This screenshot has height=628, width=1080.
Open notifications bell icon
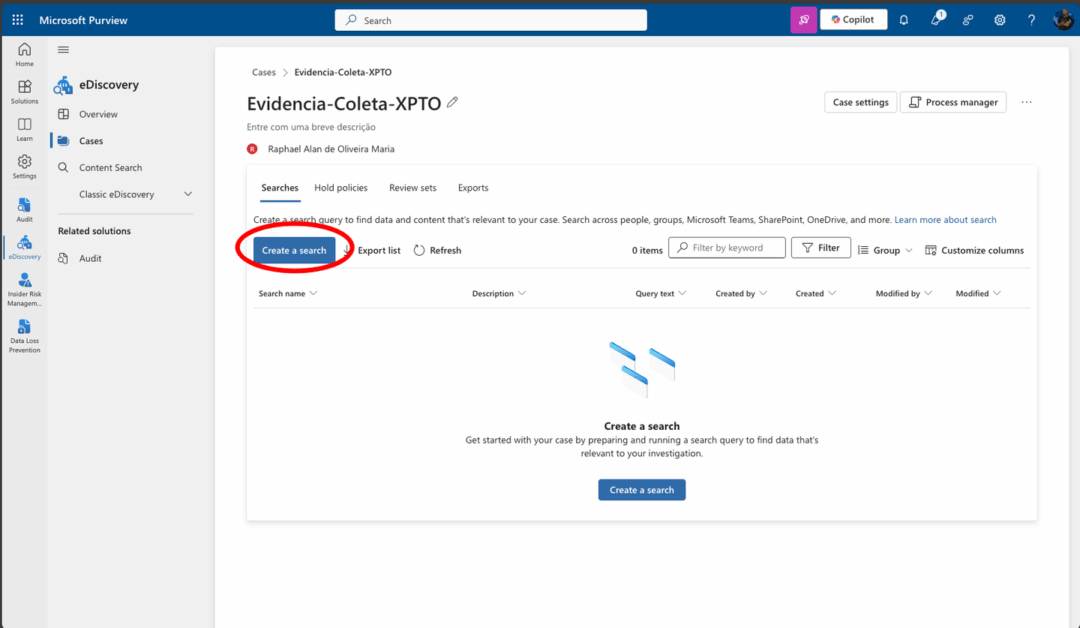[x=904, y=20]
